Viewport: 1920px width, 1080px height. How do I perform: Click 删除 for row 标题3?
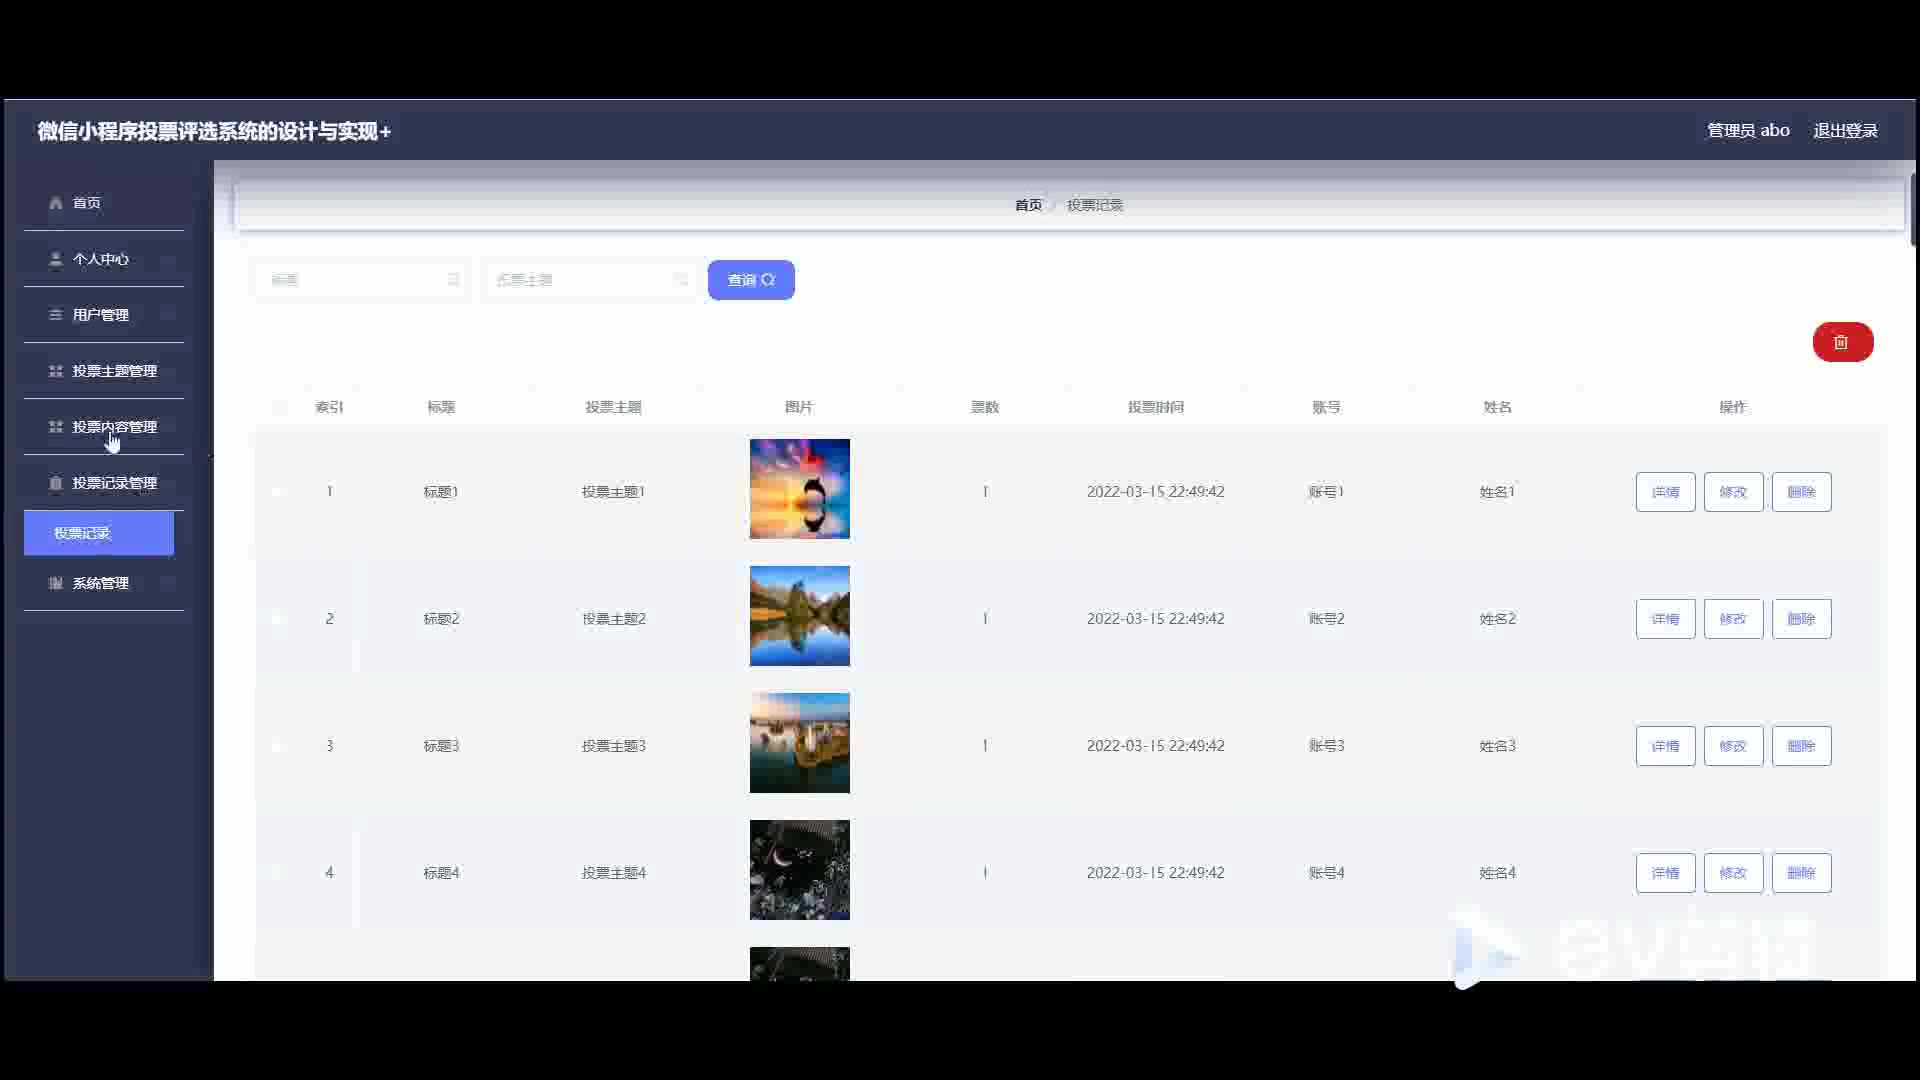point(1802,746)
